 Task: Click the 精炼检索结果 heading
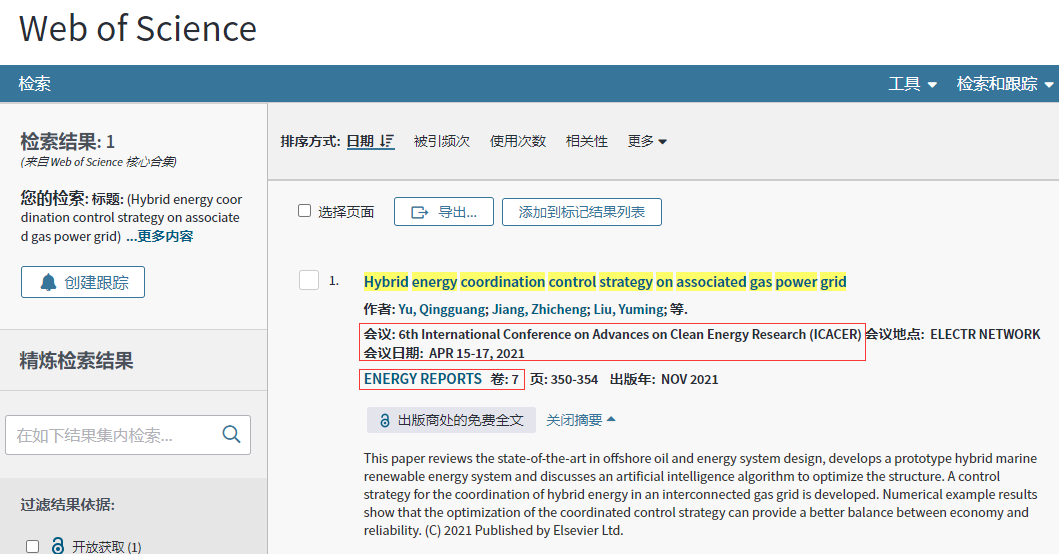click(76, 361)
